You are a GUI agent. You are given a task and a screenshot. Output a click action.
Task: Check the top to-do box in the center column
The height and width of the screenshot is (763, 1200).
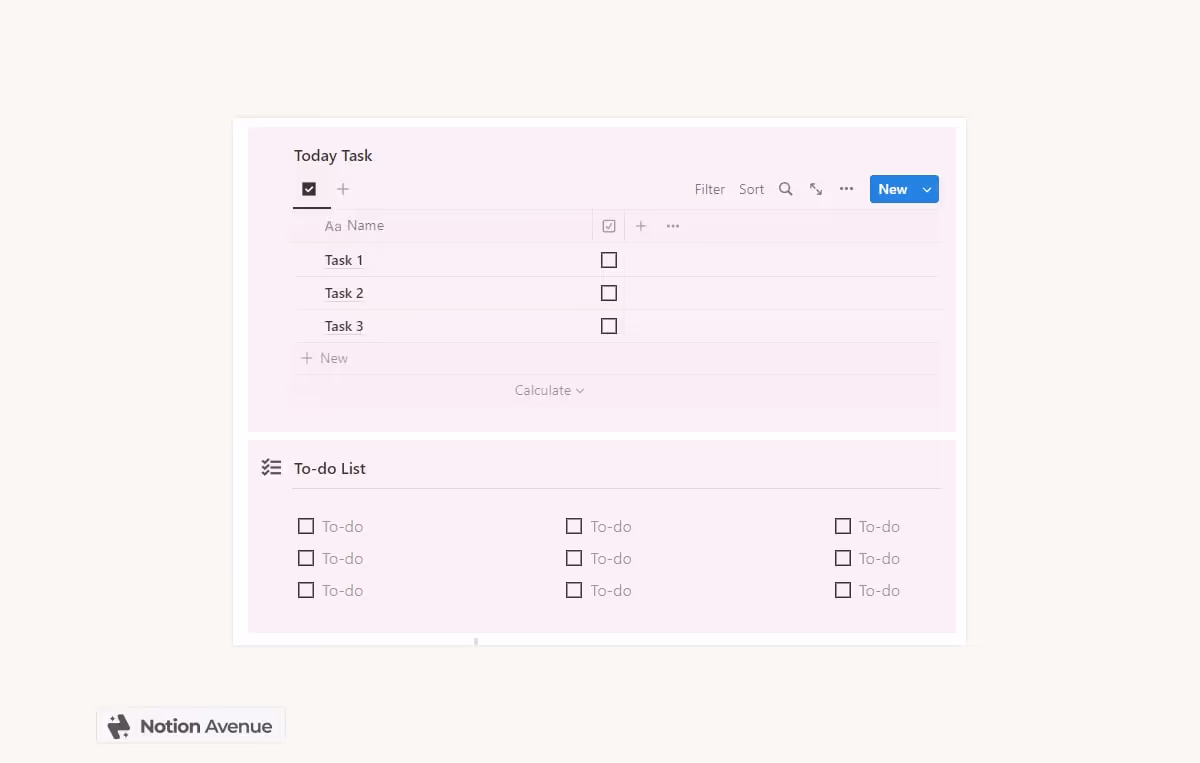(x=574, y=526)
